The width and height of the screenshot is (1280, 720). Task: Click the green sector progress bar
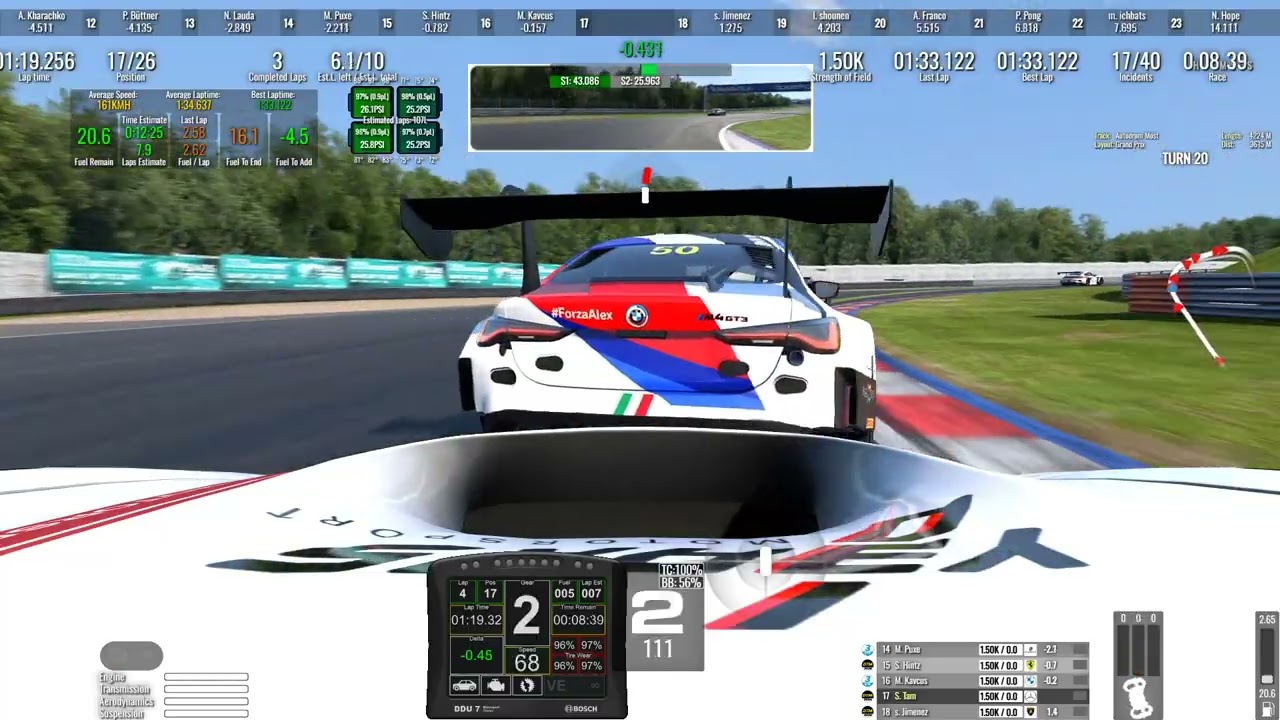click(x=649, y=70)
